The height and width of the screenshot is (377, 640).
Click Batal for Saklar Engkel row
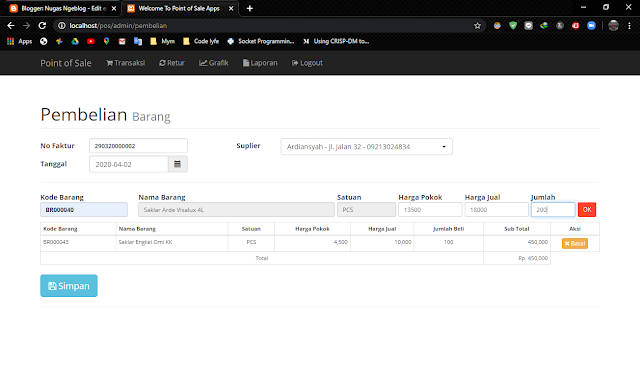(575, 244)
